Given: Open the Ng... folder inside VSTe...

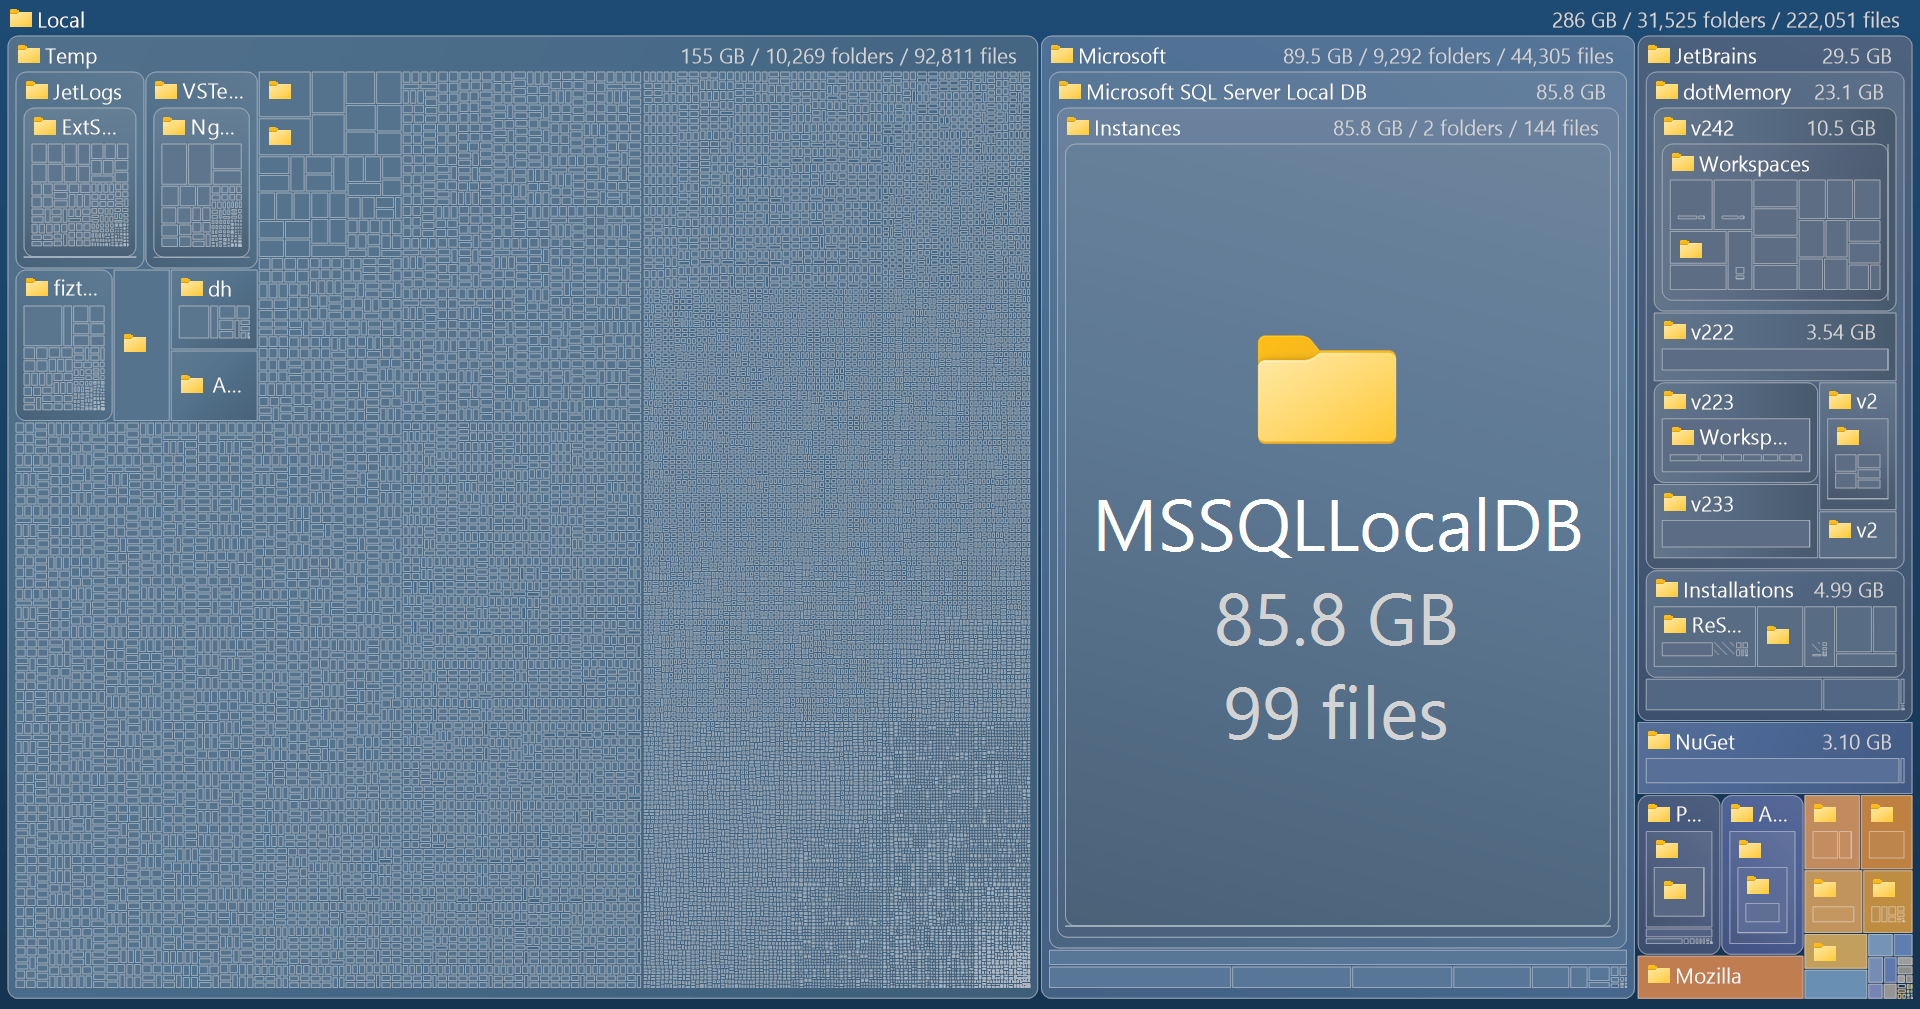Looking at the screenshot, I should [174, 127].
